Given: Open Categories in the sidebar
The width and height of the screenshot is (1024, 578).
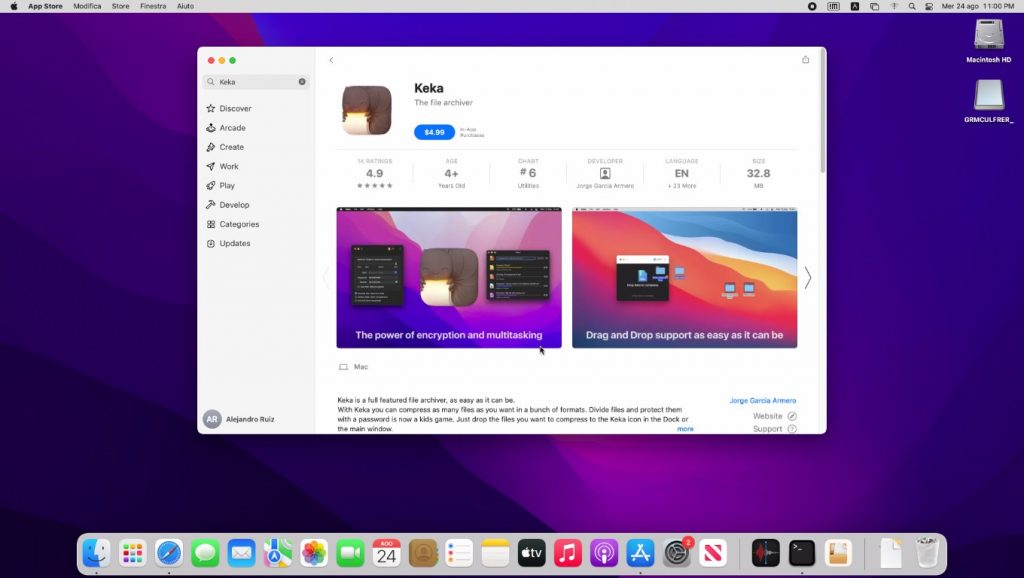Looking at the screenshot, I should tap(239, 224).
